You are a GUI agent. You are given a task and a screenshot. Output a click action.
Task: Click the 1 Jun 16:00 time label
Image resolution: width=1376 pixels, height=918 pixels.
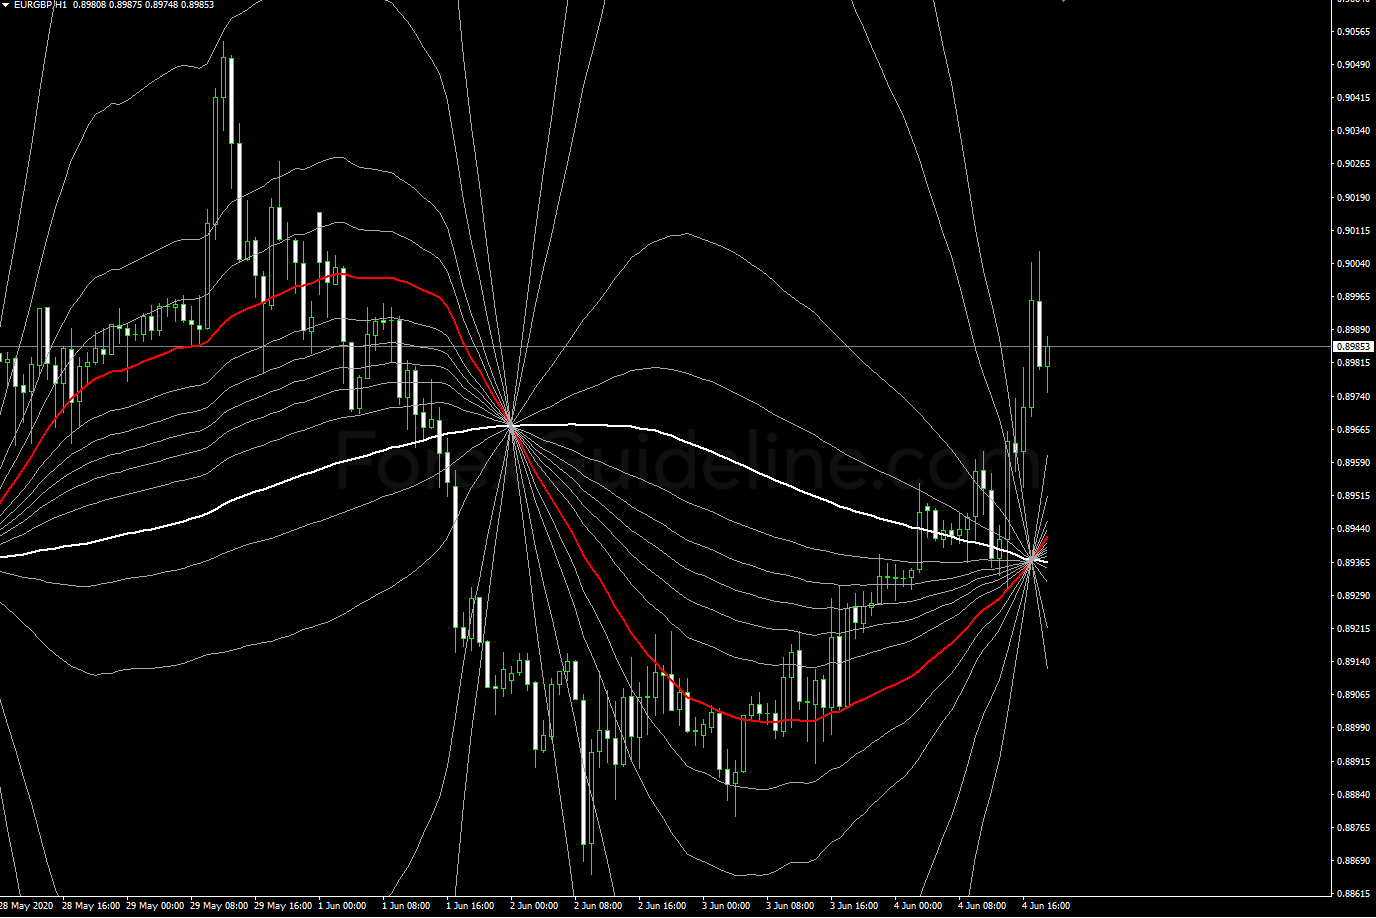[x=470, y=906]
